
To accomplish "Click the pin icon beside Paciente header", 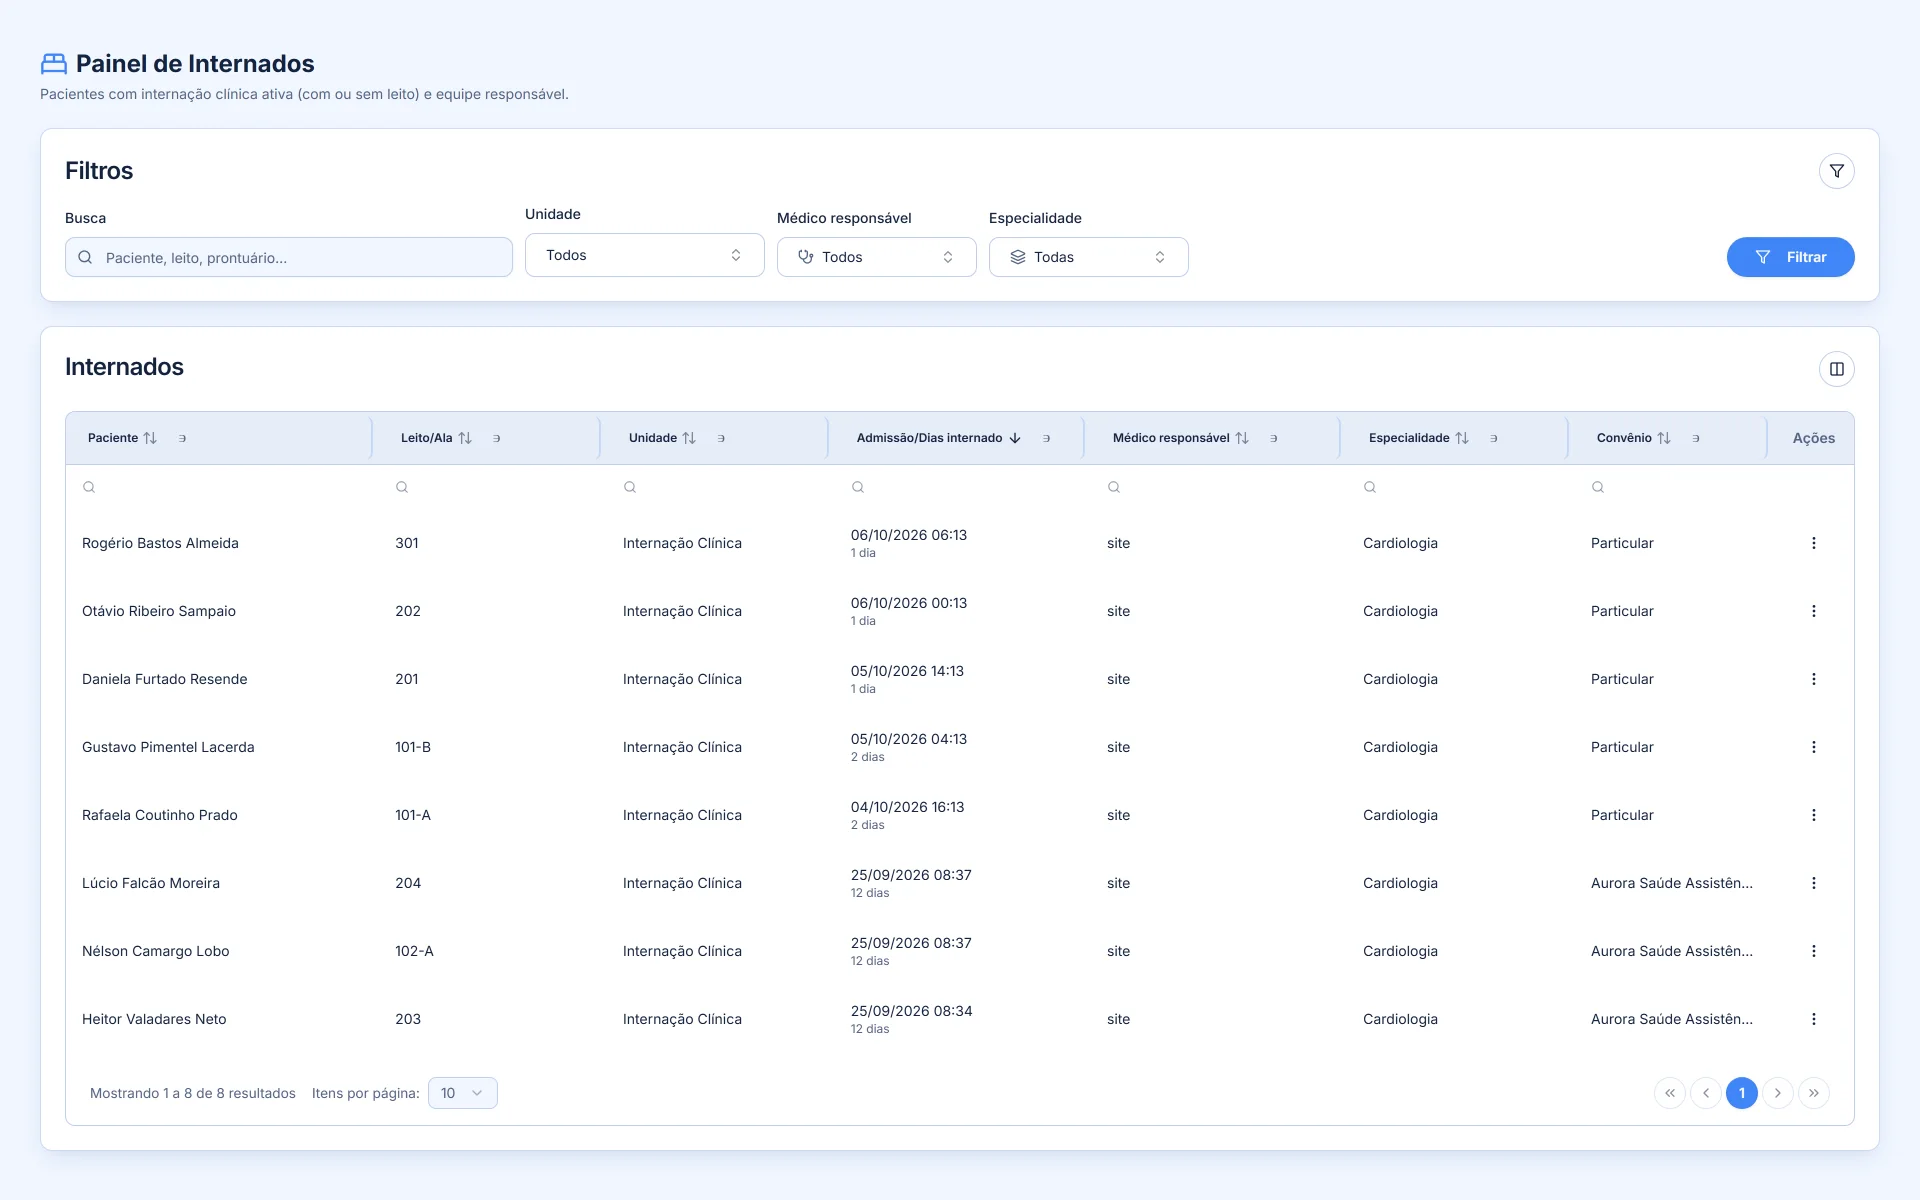I will click(x=182, y=438).
